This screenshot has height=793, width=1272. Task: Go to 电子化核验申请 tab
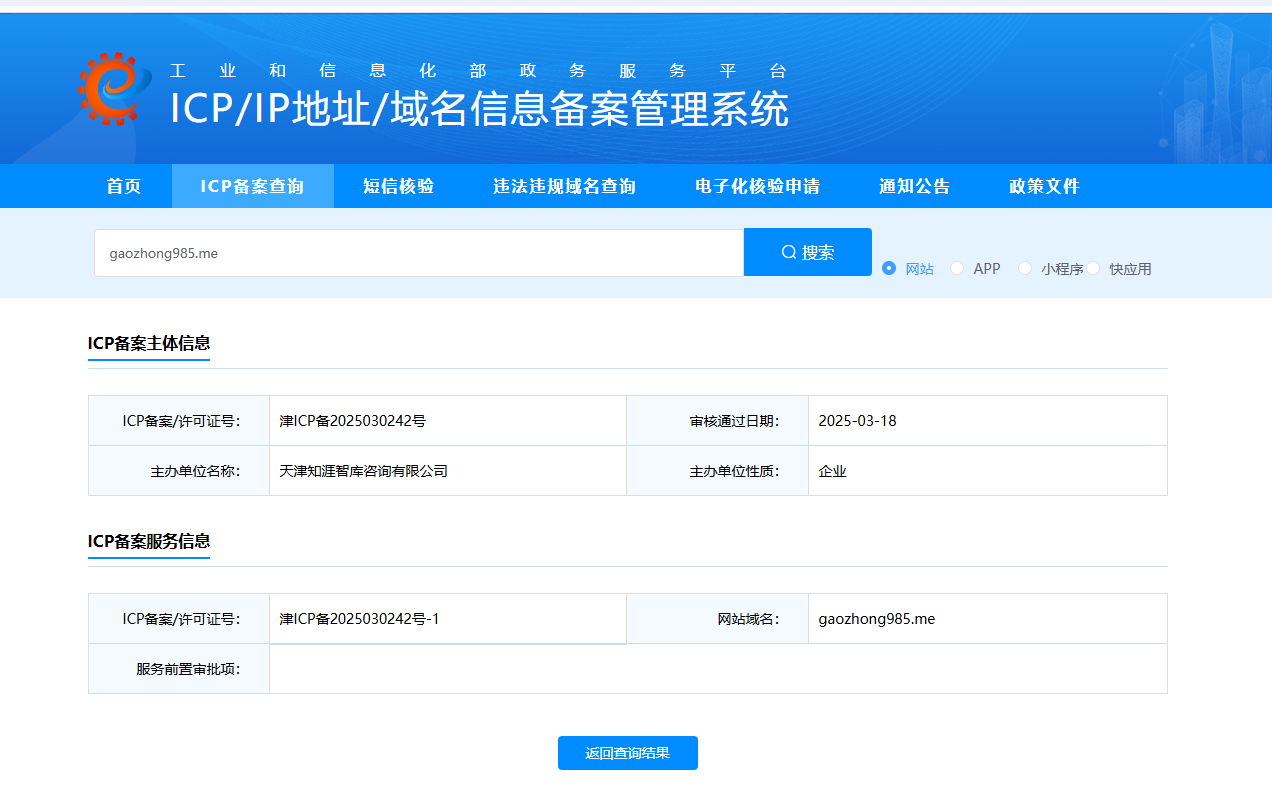click(x=757, y=186)
